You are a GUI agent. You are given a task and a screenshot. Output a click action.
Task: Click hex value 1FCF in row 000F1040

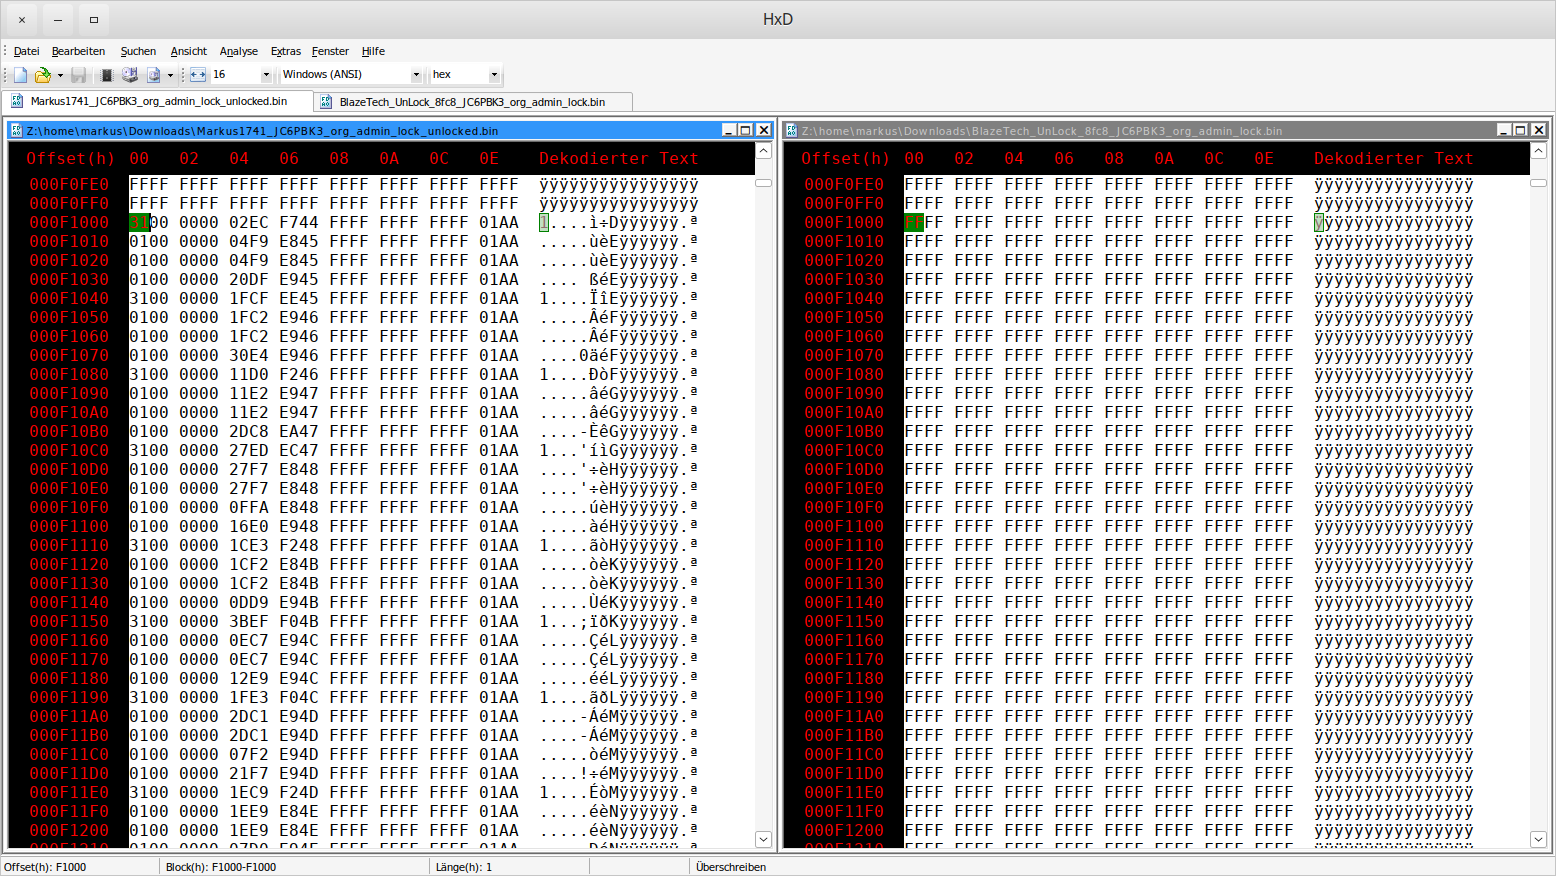249,298
